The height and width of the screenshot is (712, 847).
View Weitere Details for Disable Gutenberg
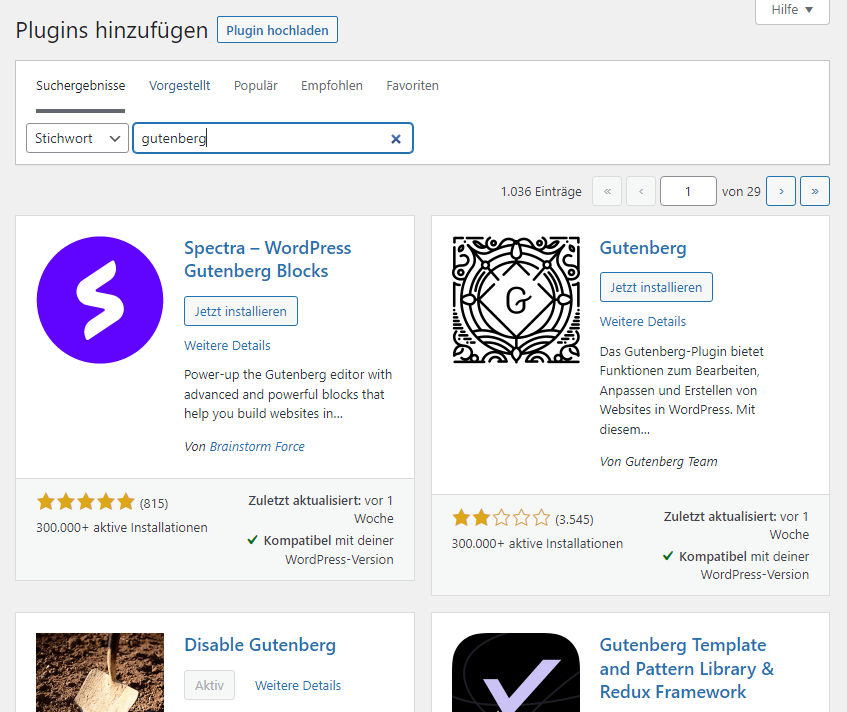click(298, 686)
